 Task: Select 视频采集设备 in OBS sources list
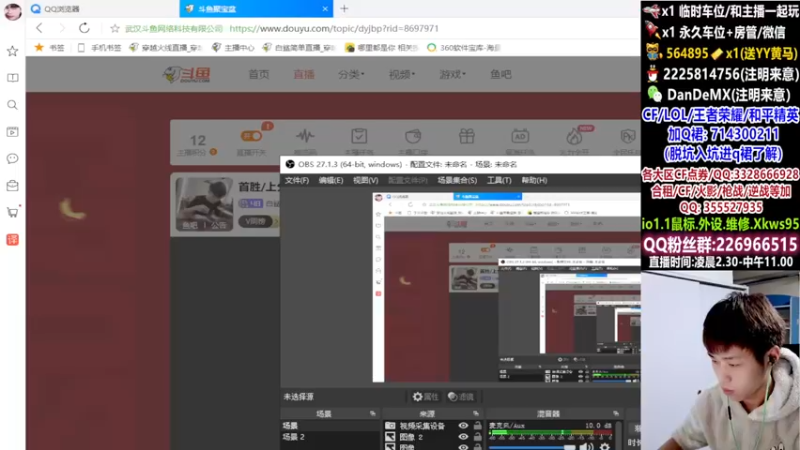click(422, 426)
